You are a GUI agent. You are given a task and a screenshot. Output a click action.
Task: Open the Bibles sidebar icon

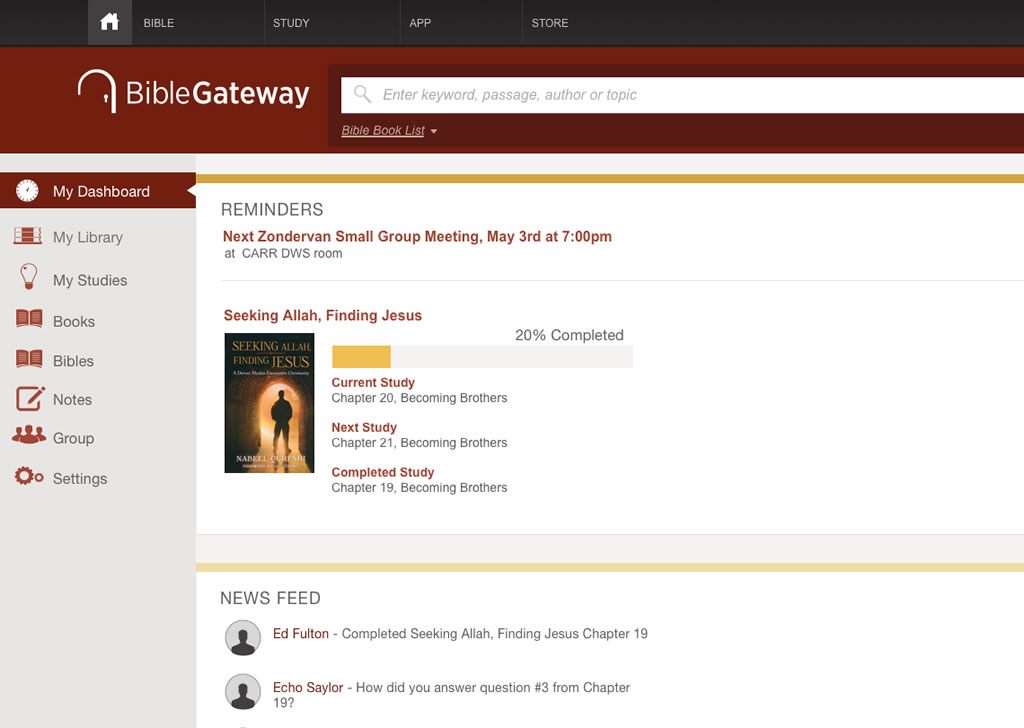[x=29, y=359]
